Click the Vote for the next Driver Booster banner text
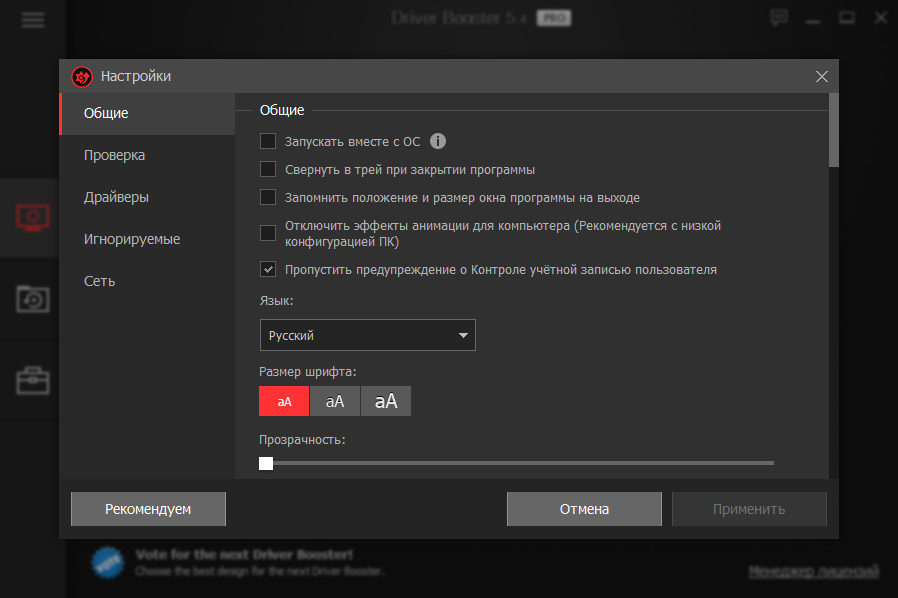Image resolution: width=898 pixels, height=598 pixels. [245, 554]
